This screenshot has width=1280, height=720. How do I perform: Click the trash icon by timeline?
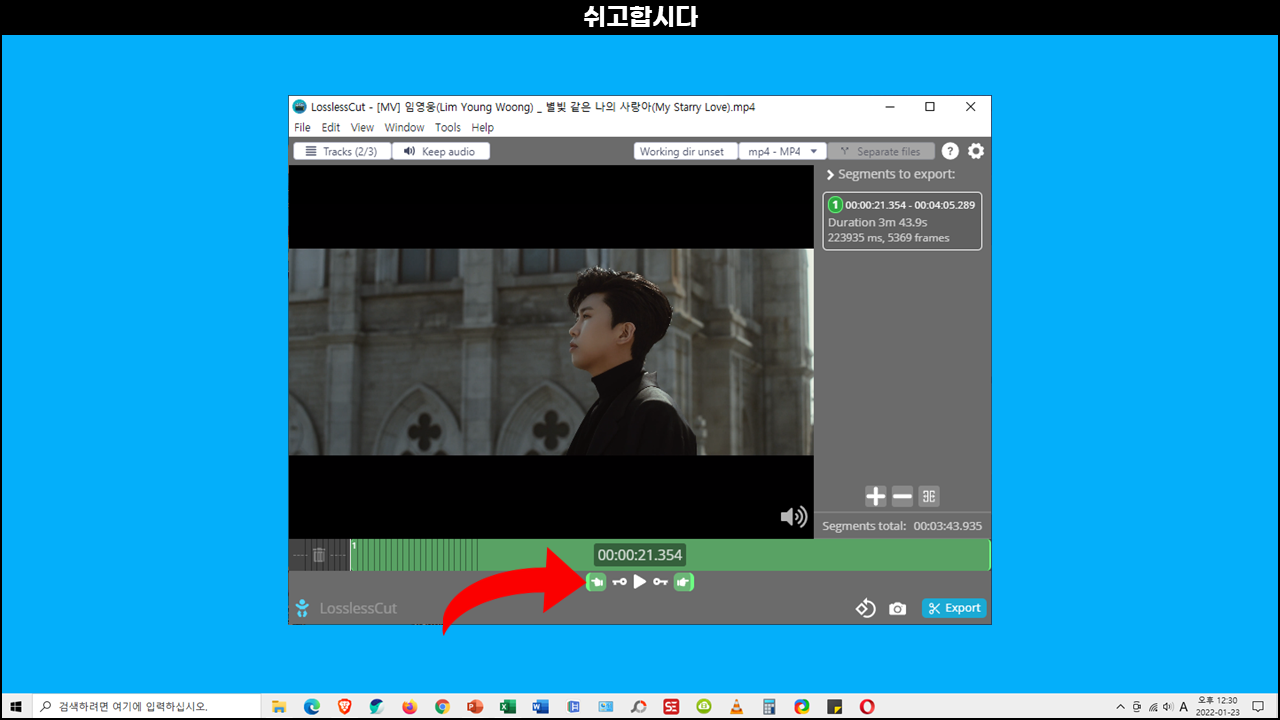point(318,554)
